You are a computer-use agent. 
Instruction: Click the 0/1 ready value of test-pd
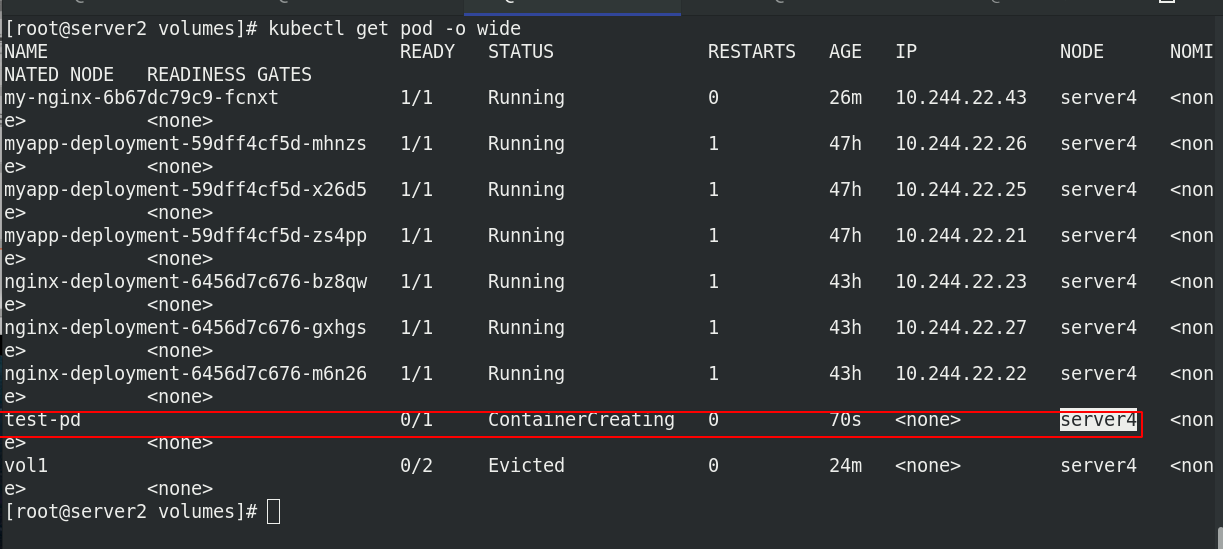(416, 420)
